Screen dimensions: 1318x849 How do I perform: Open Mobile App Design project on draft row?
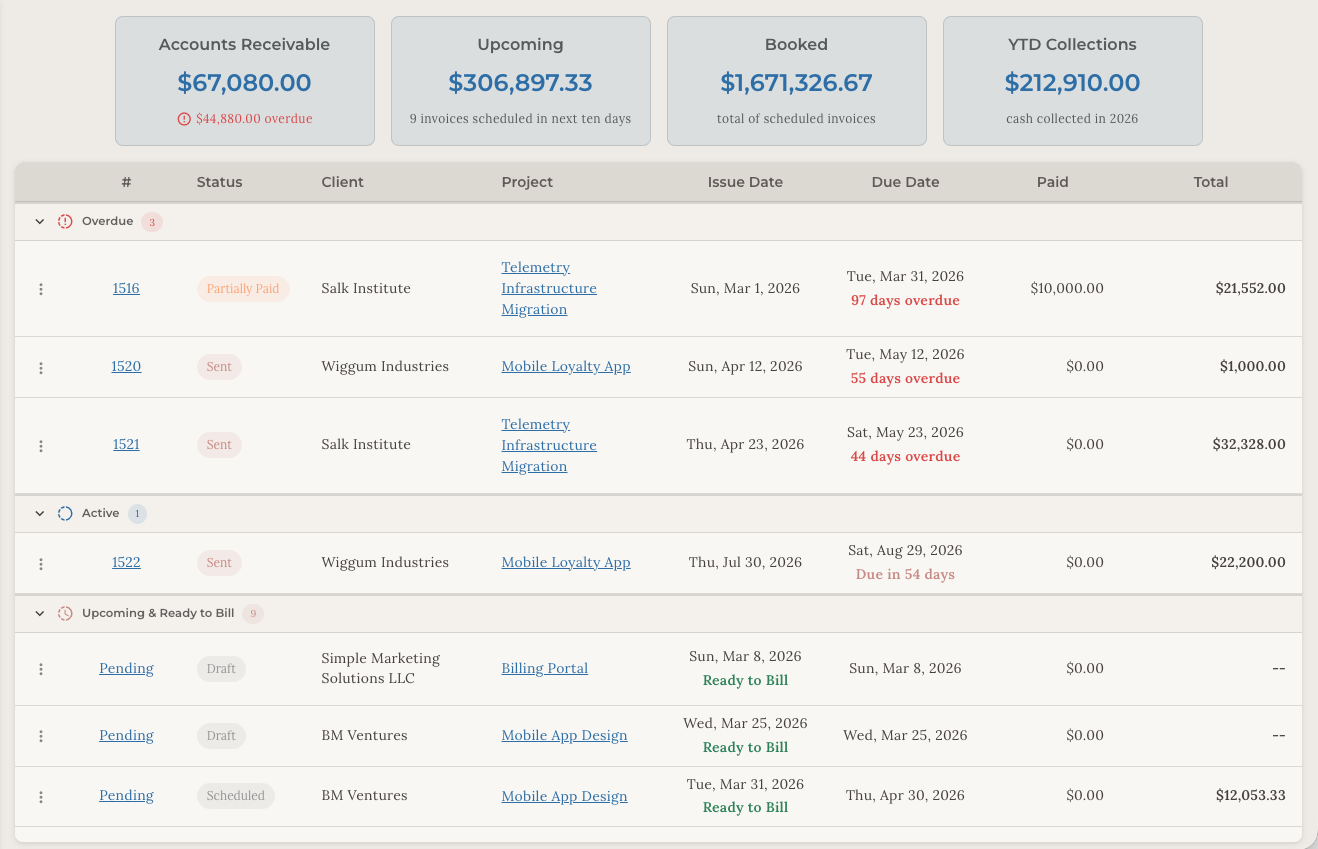[565, 735]
